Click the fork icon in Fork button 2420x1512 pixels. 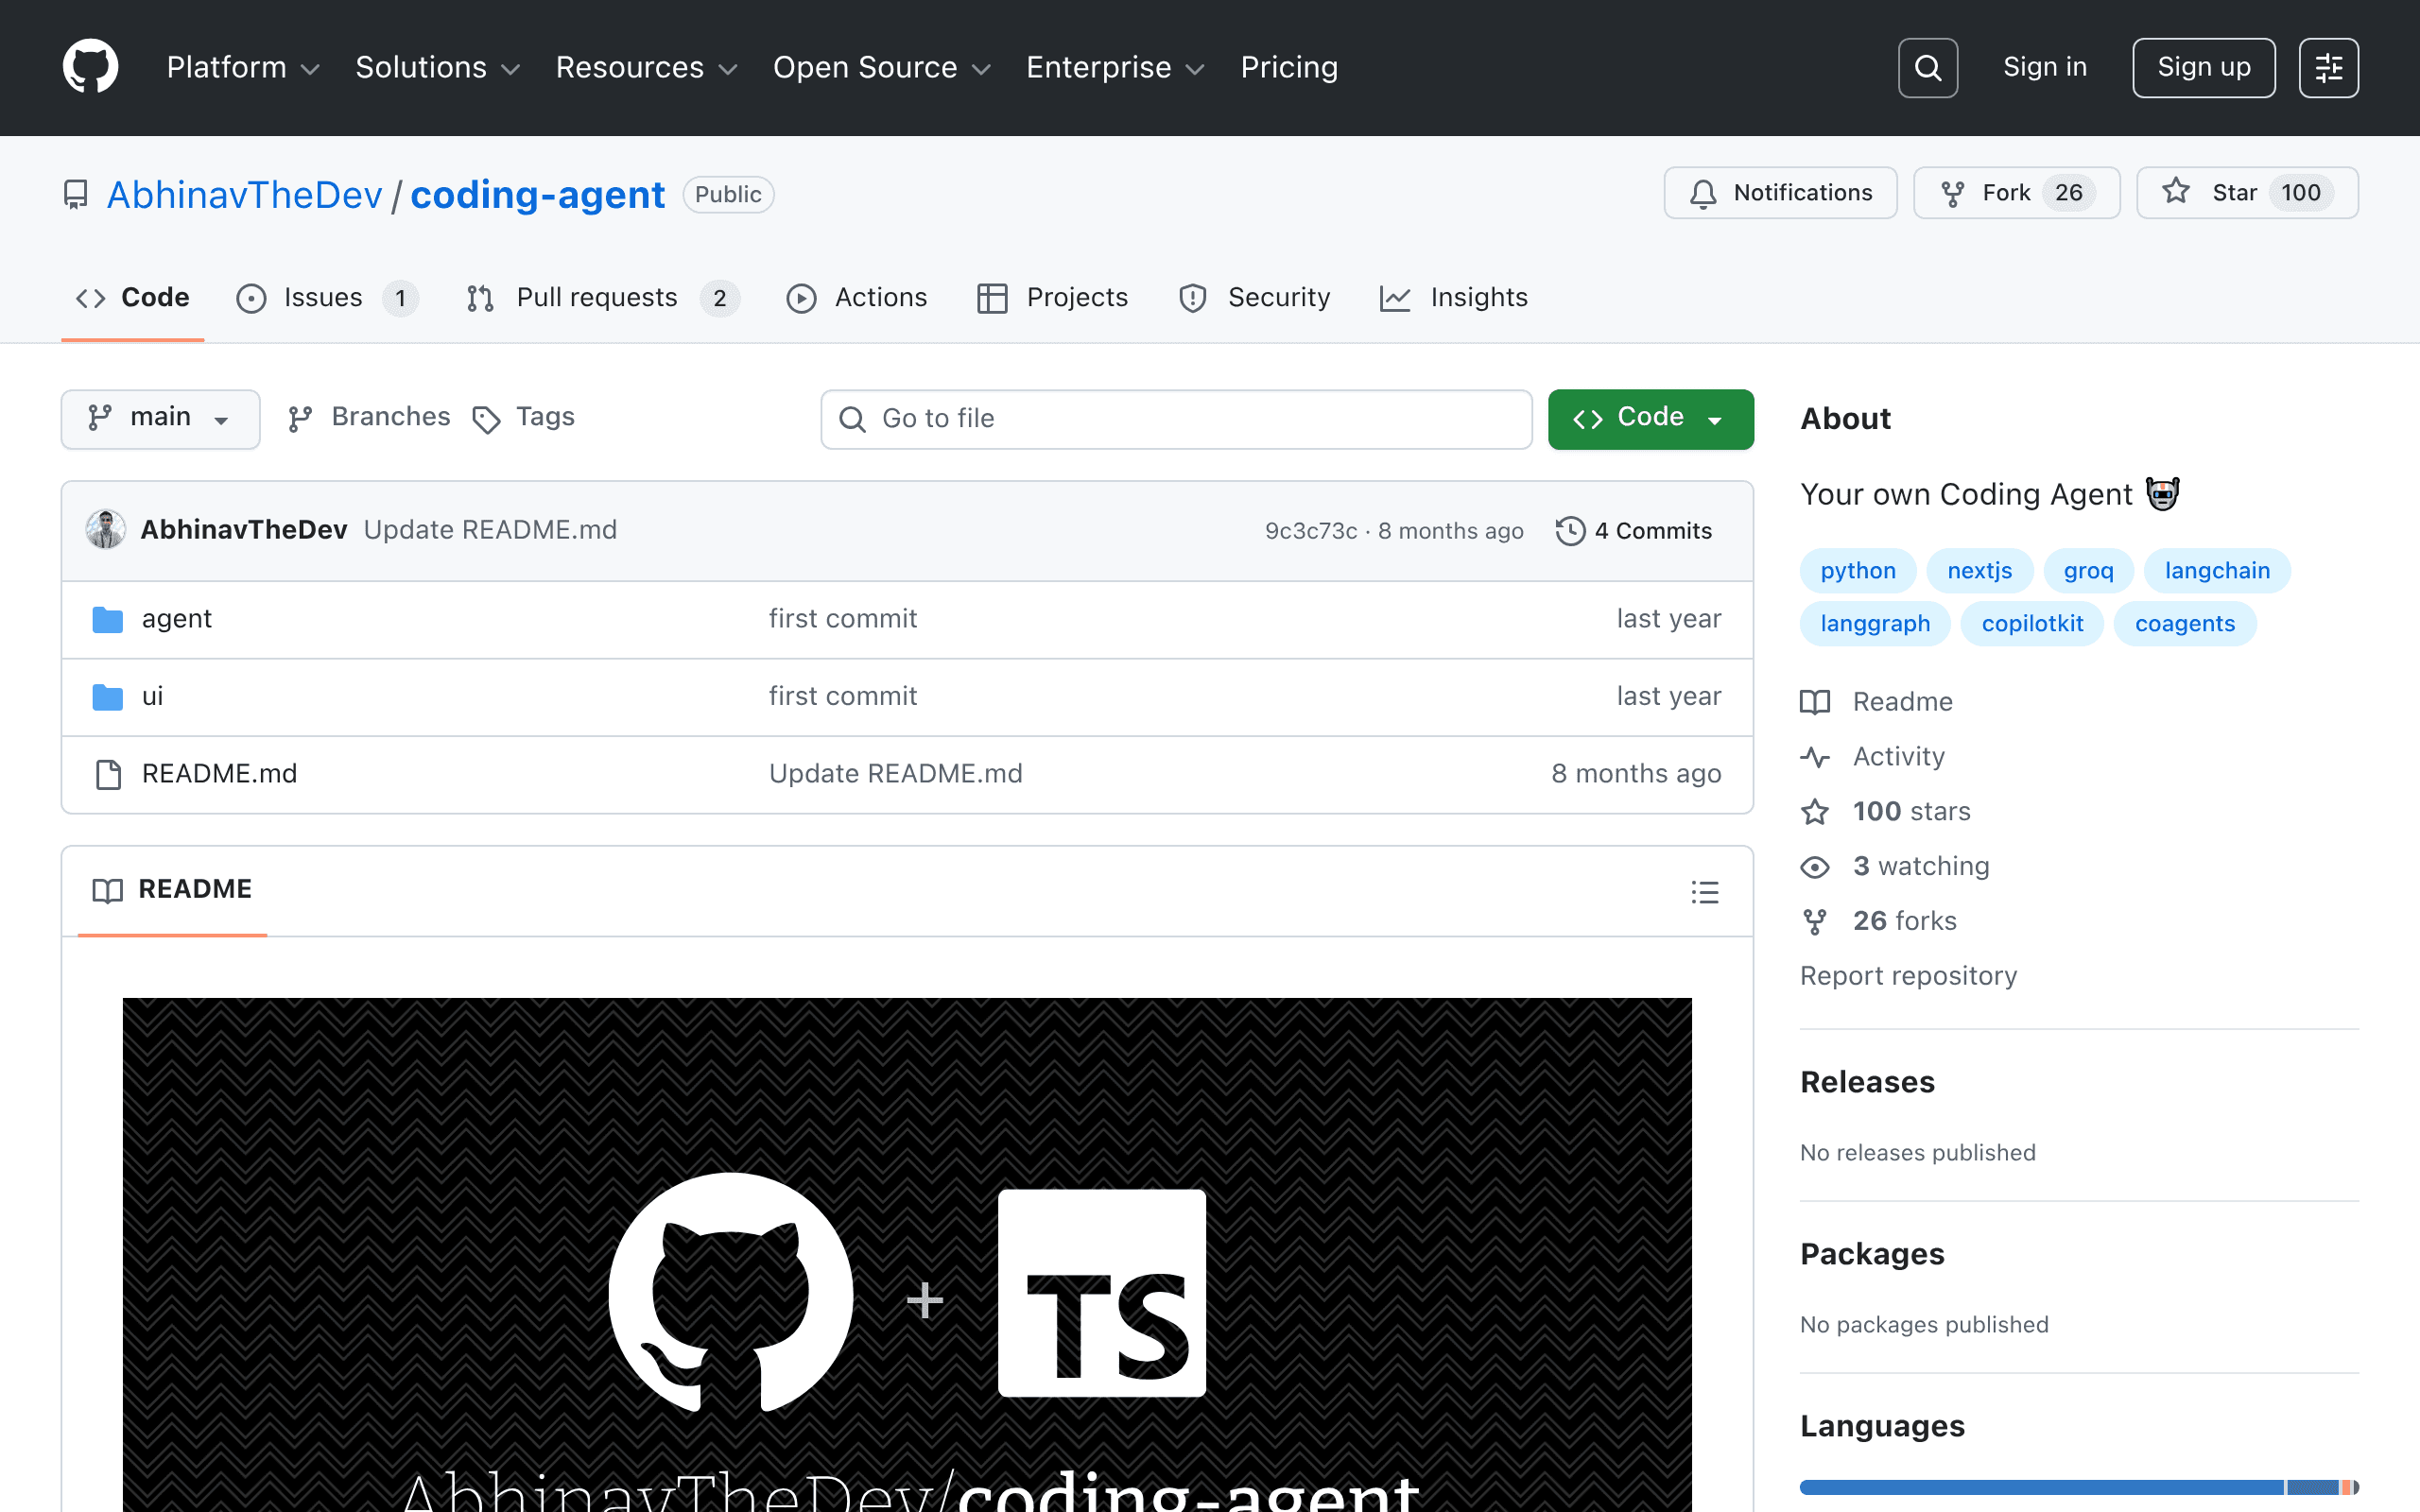[x=1952, y=193]
